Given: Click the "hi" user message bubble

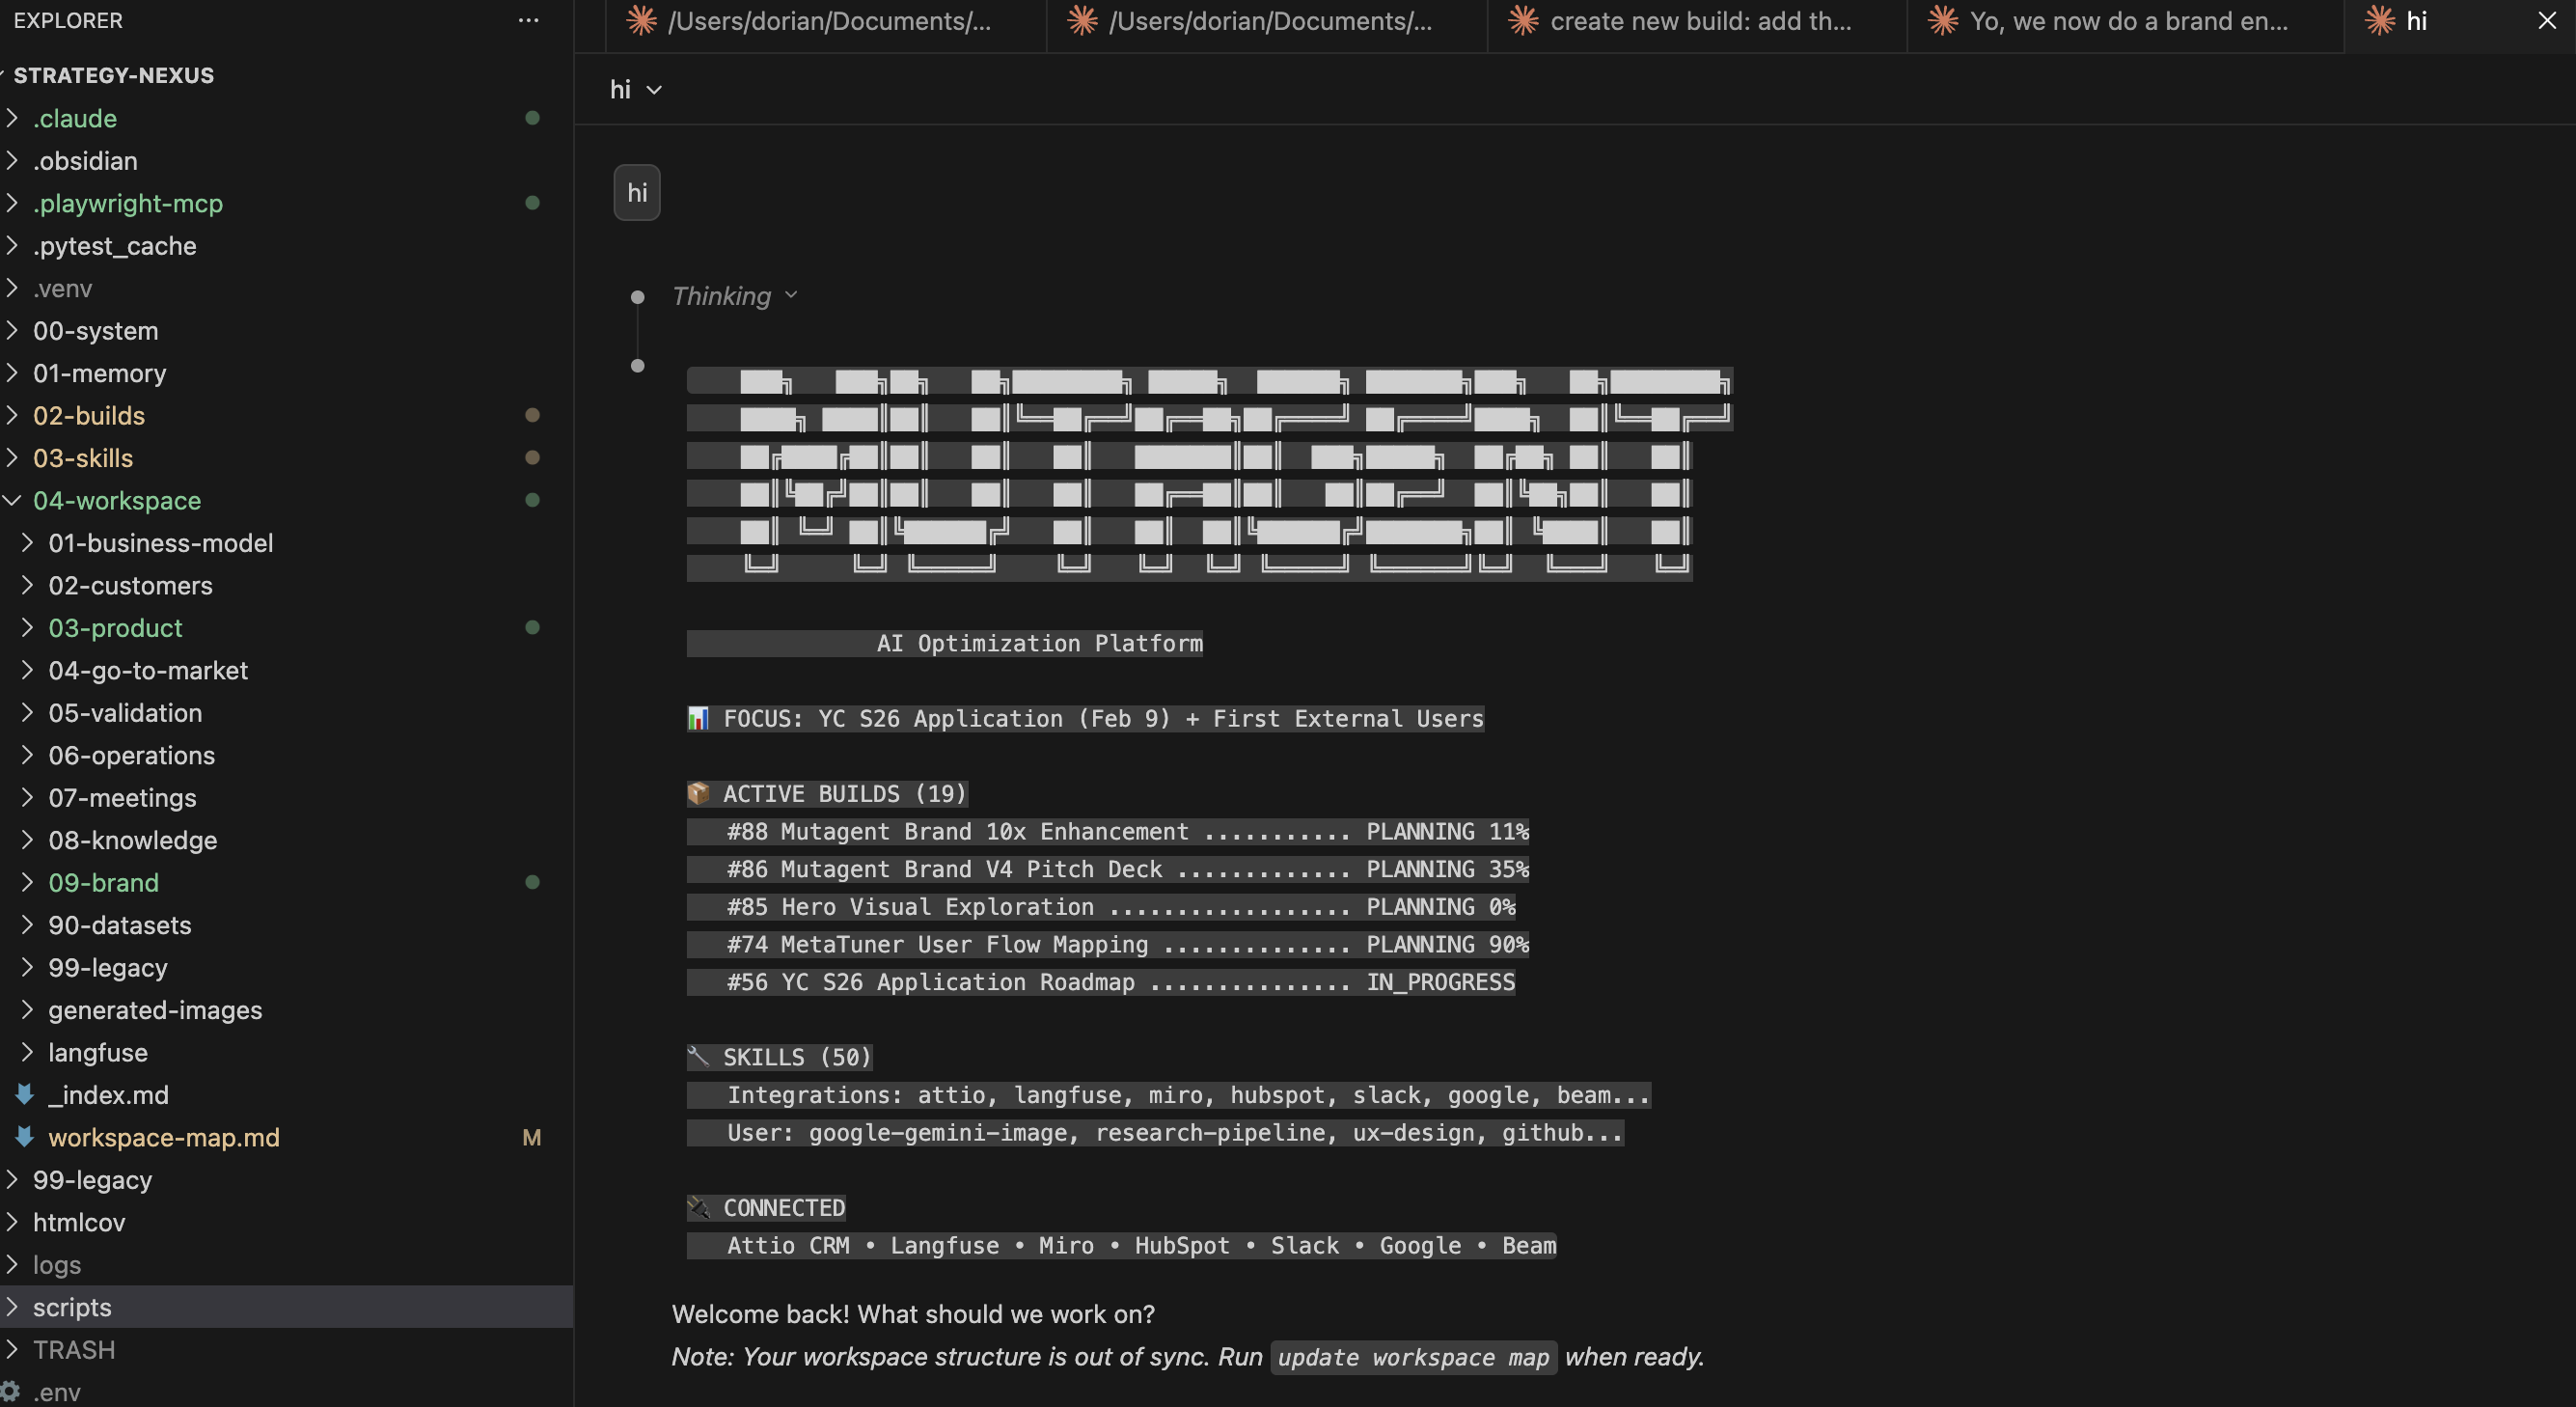Looking at the screenshot, I should (637, 193).
